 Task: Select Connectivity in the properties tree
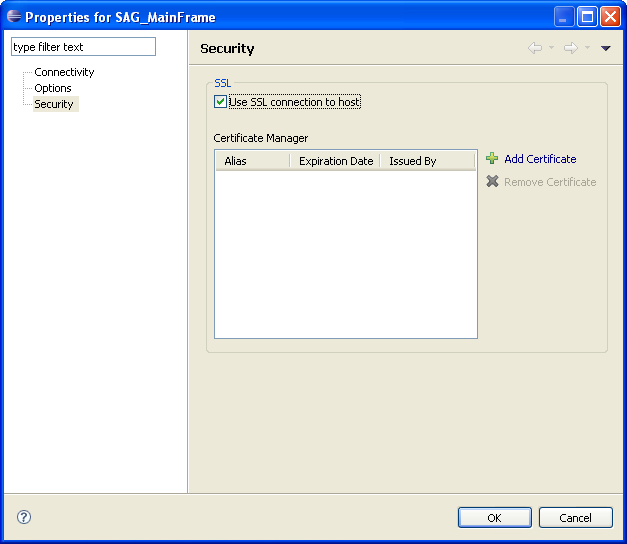coord(64,72)
